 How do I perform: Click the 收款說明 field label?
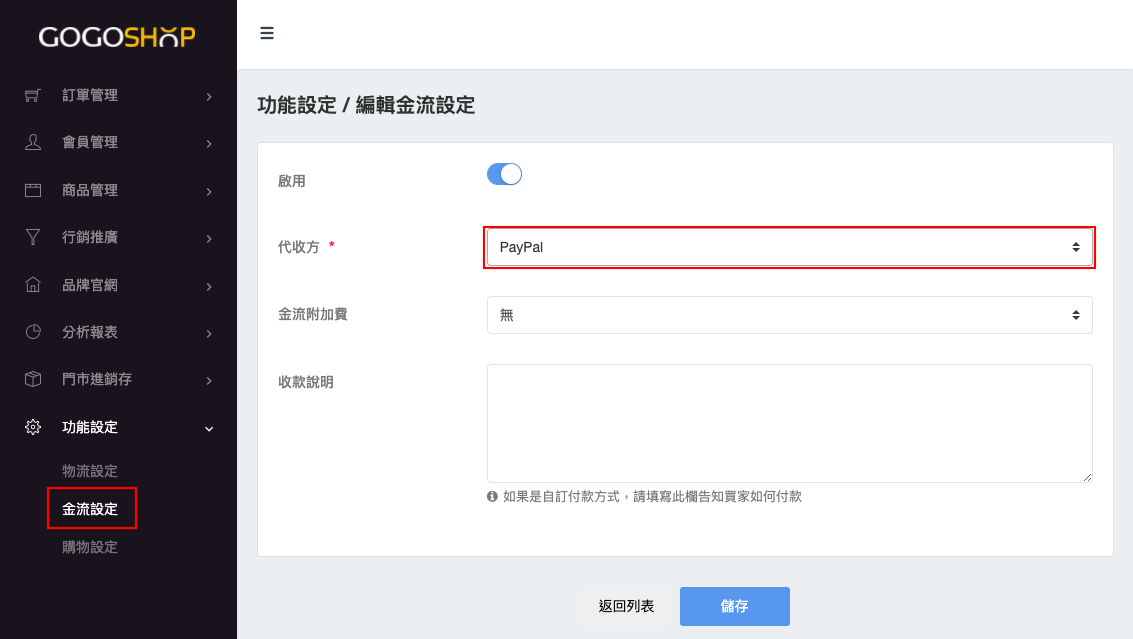tap(306, 382)
